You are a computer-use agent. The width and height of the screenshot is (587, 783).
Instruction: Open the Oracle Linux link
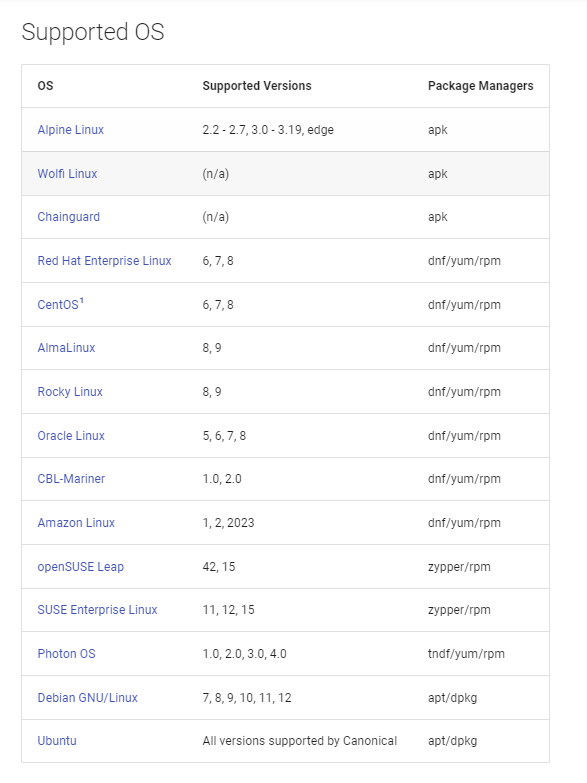[71, 436]
